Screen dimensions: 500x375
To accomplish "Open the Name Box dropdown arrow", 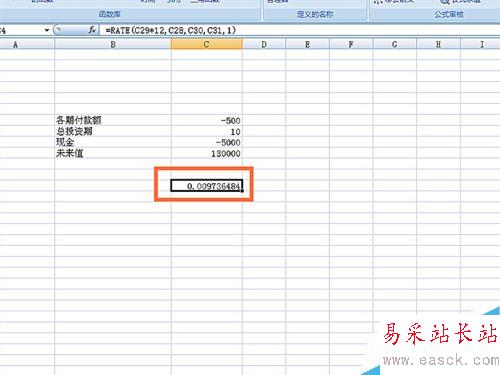I will [47, 30].
